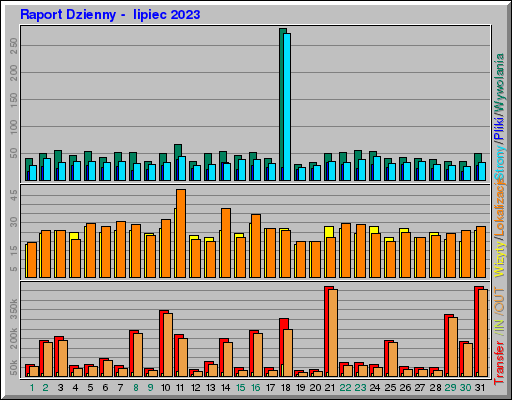Image resolution: width=512 pixels, height=400 pixels.
Task: Click the '200' y-axis label in top chart
Action: coord(14,73)
